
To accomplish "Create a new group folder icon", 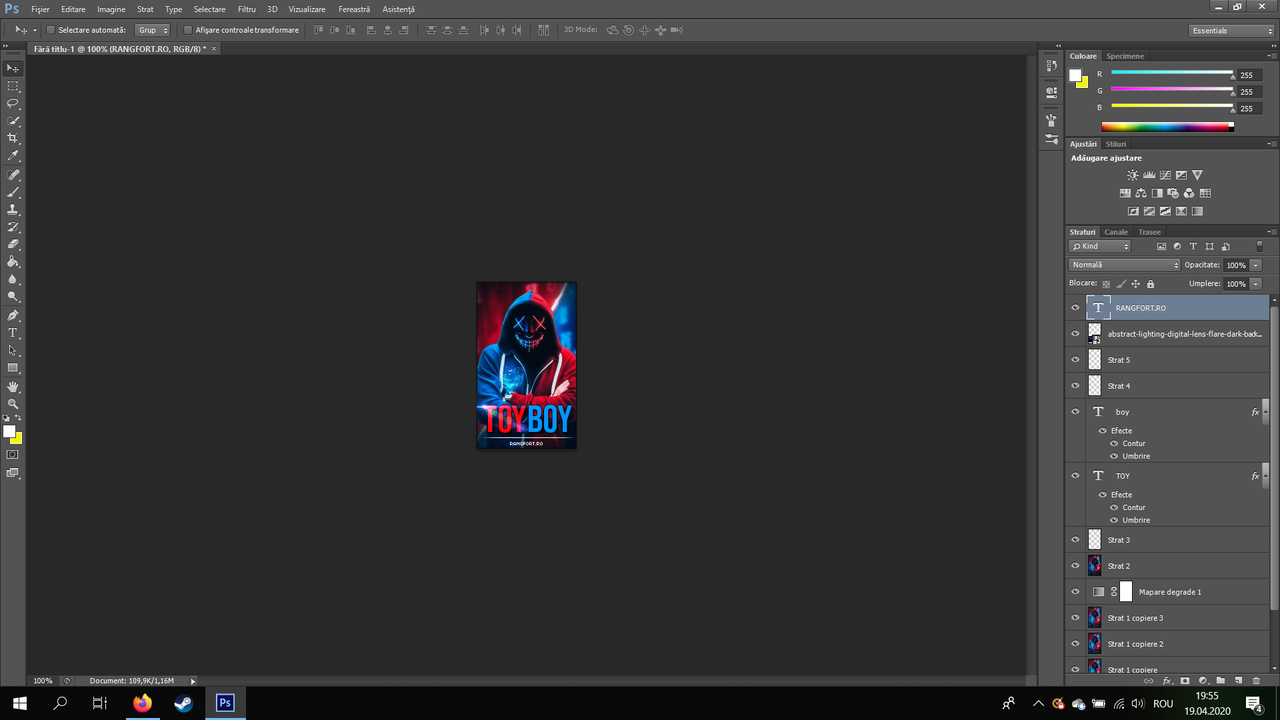I will point(1220,680).
